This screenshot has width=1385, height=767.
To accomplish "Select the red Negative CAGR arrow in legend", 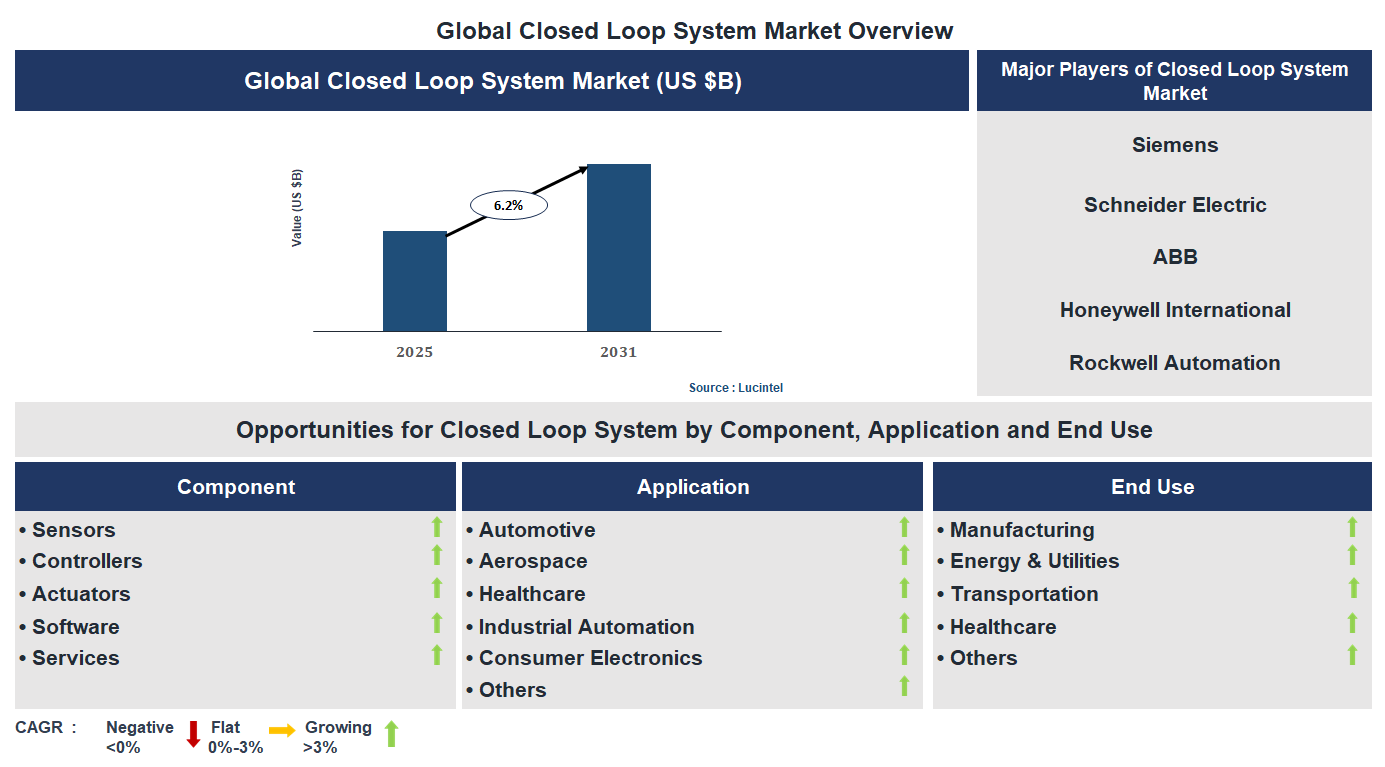I will tap(192, 735).
